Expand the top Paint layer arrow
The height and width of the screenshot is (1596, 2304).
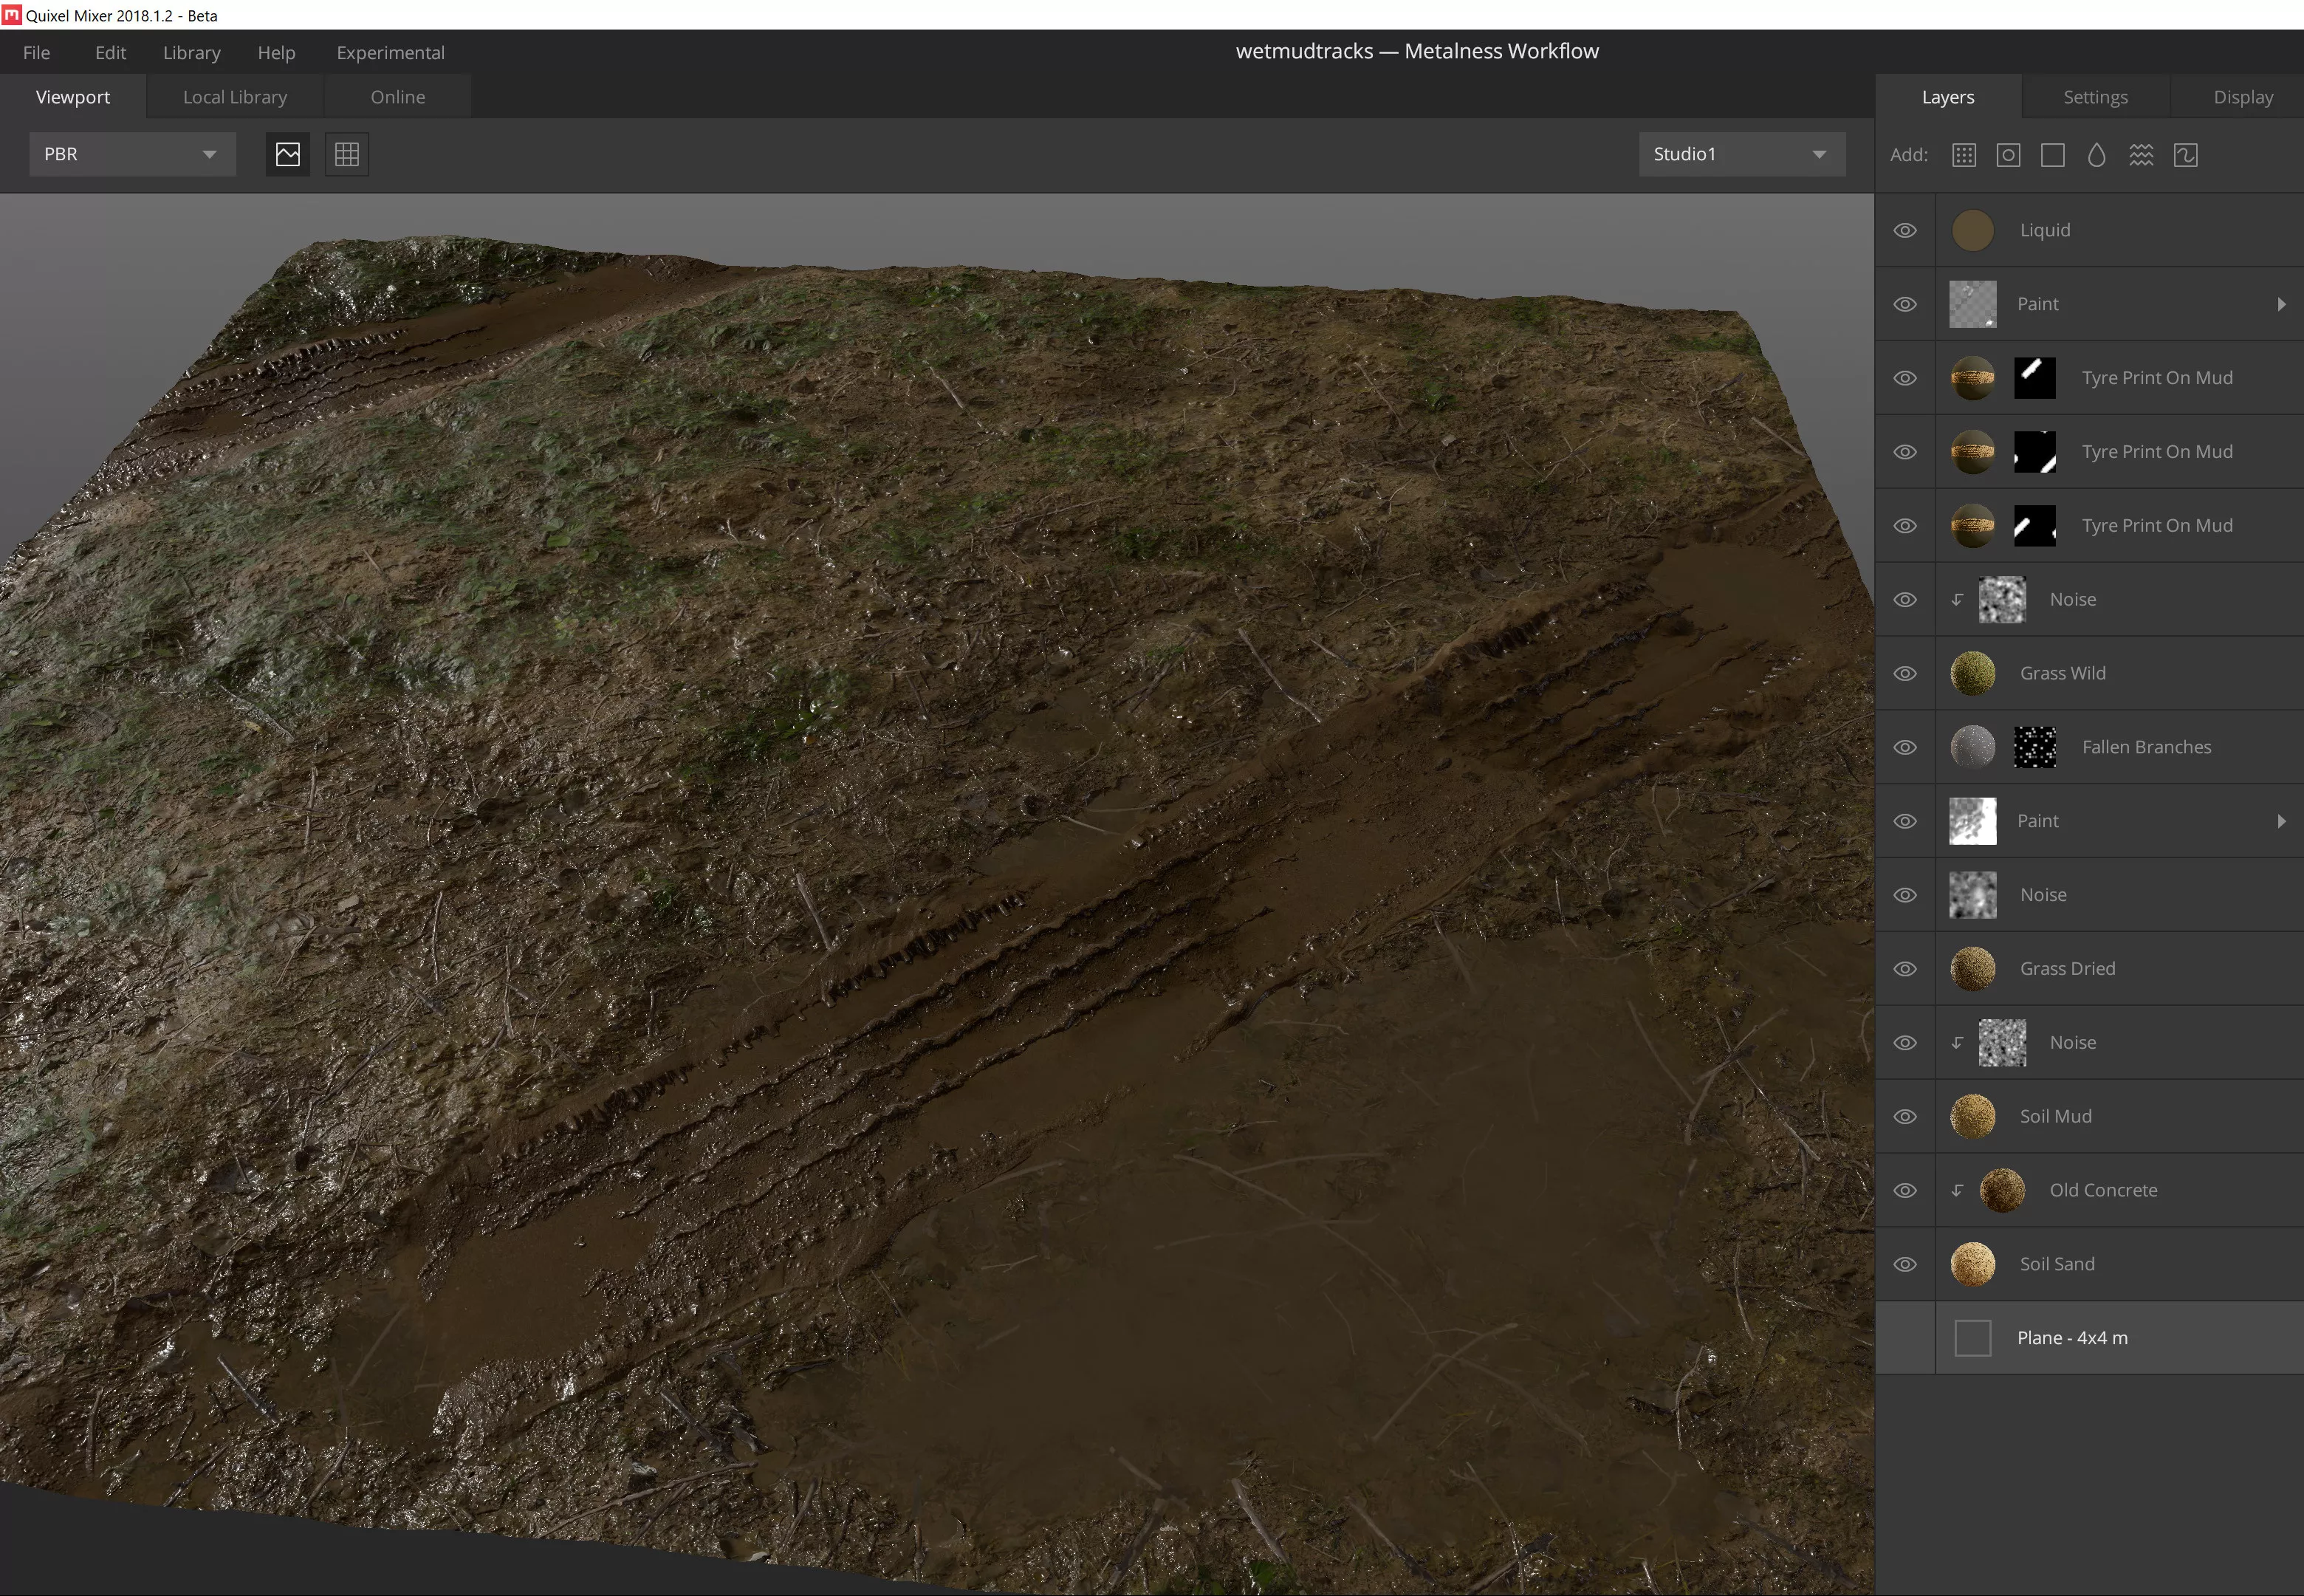[x=2281, y=304]
